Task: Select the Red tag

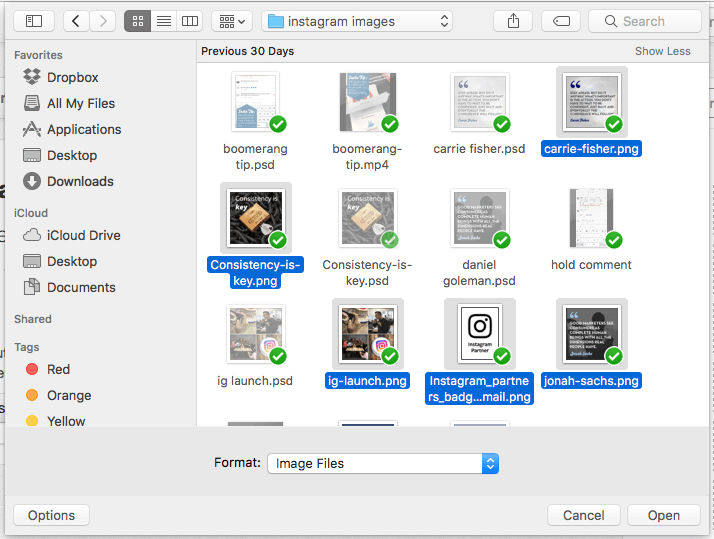Action: [x=58, y=369]
